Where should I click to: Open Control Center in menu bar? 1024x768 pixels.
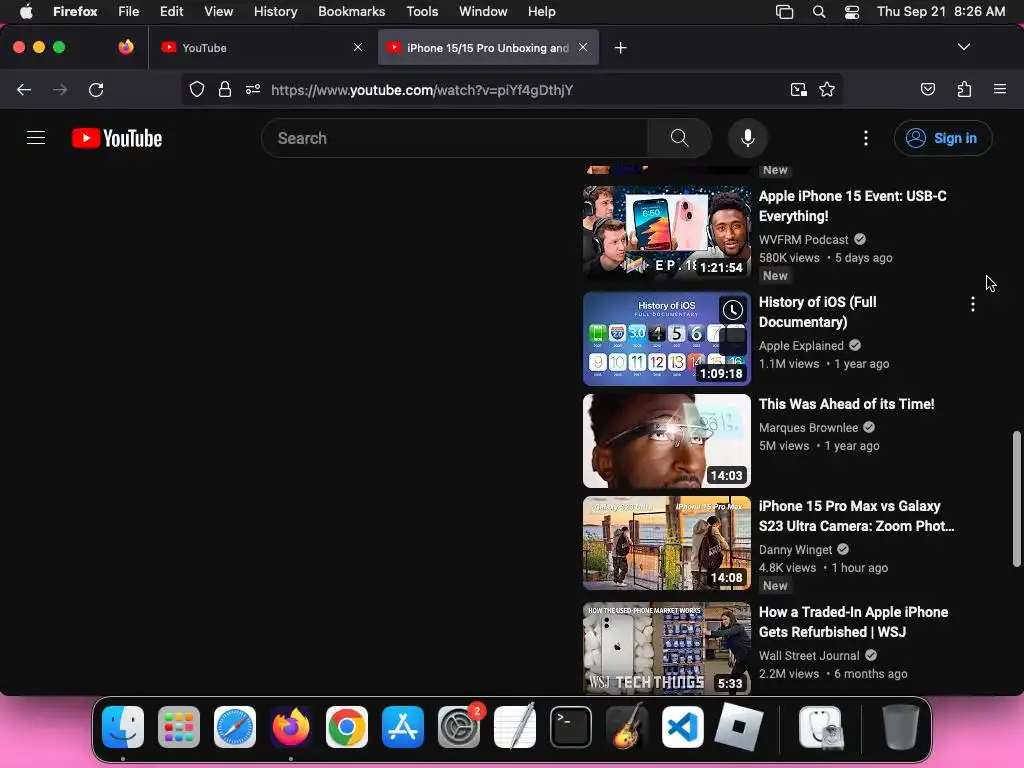(852, 11)
